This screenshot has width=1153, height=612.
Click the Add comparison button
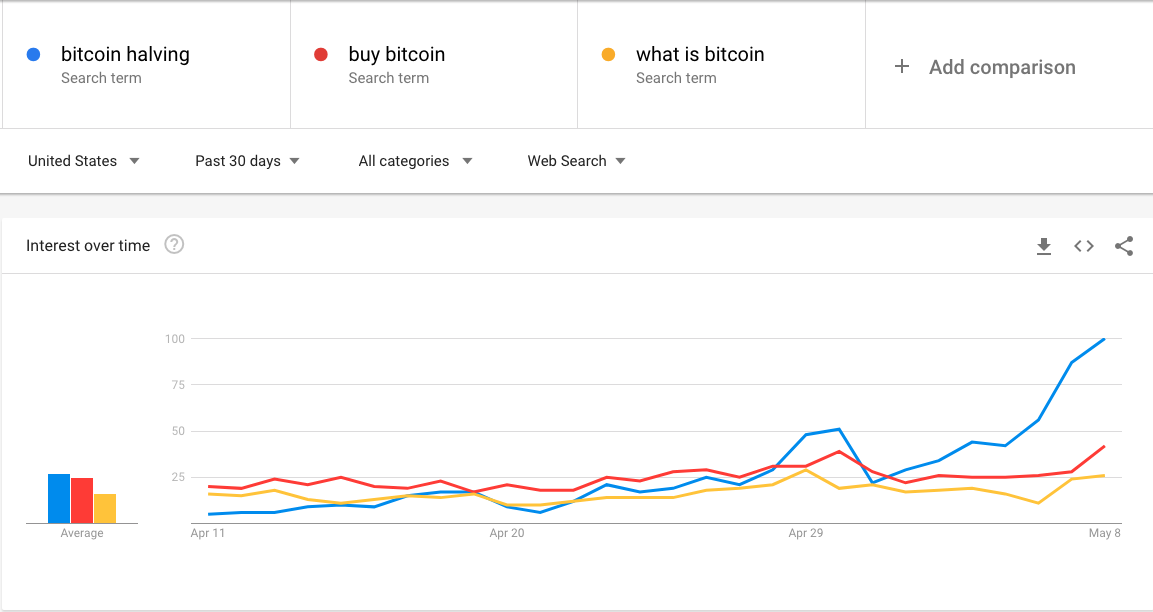(x=1001, y=67)
